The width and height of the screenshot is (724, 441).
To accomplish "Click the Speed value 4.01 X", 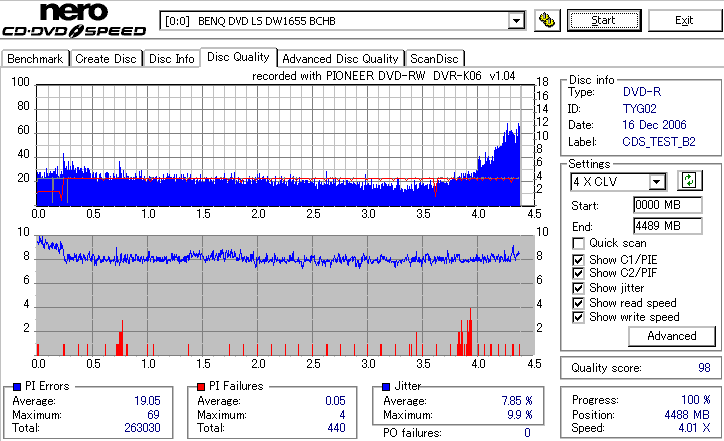I will coord(694,428).
